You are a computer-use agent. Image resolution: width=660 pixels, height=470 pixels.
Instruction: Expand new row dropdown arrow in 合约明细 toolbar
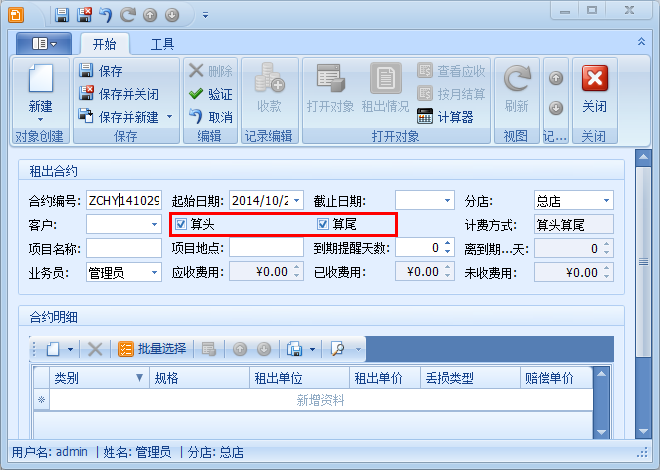70,349
